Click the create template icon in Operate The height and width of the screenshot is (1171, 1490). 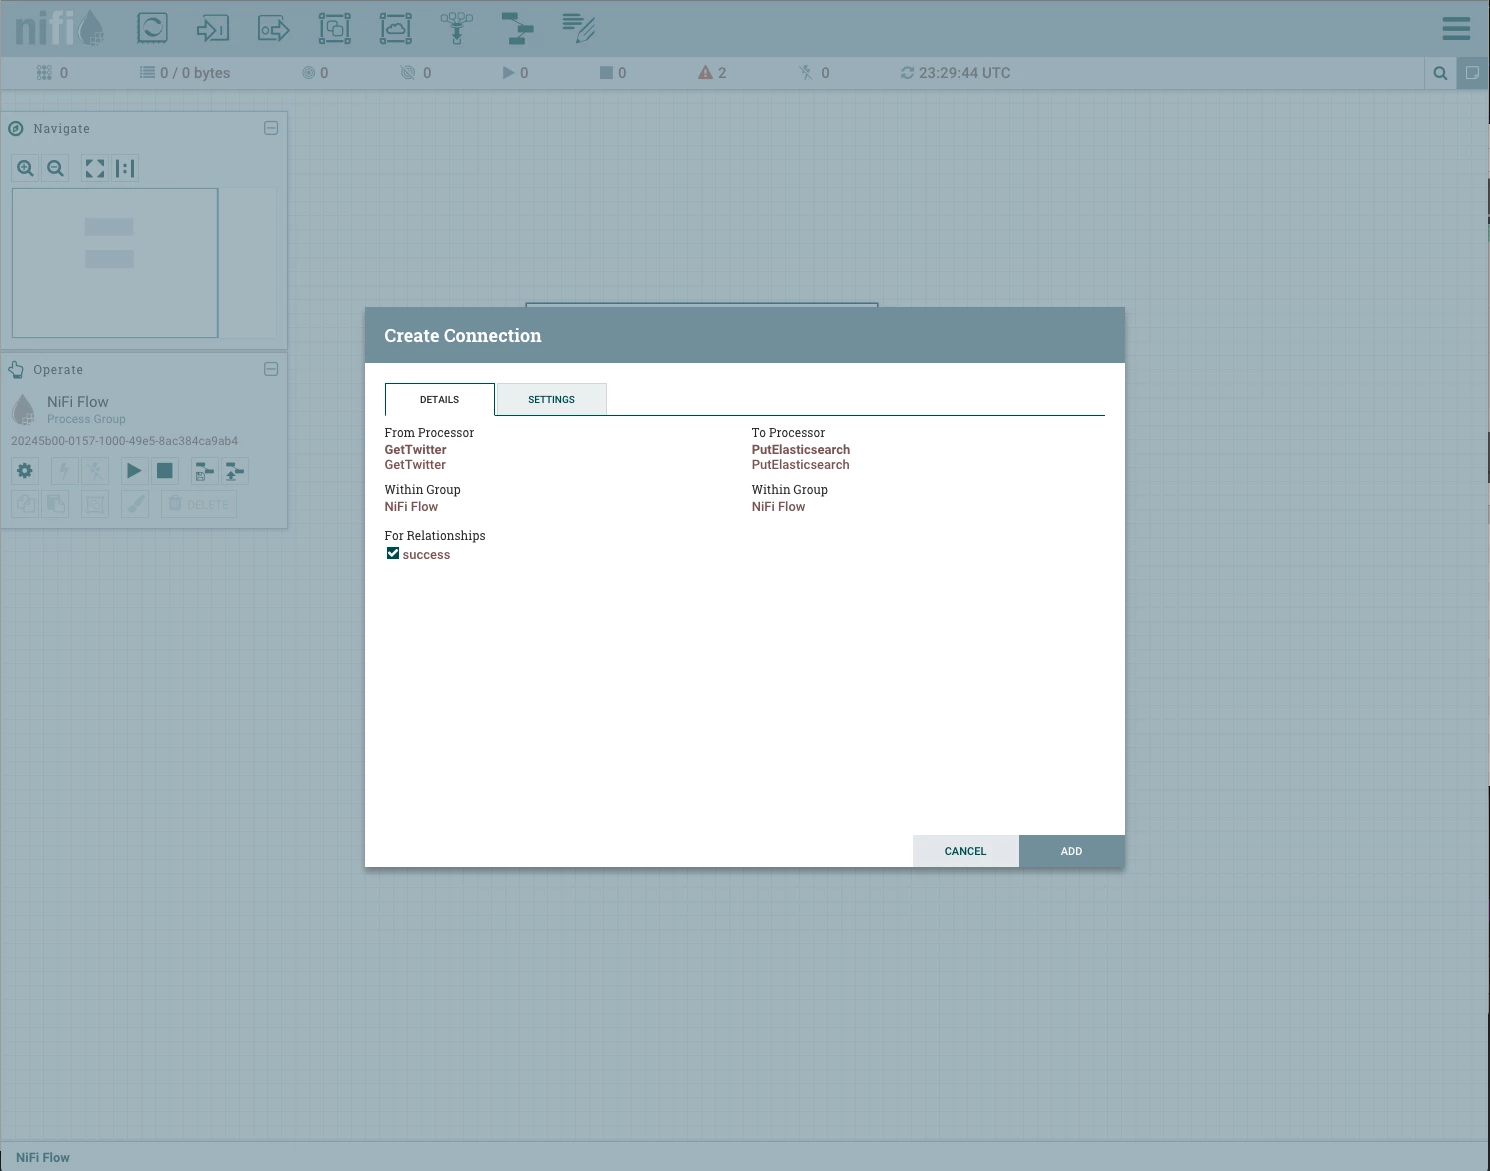(x=204, y=471)
